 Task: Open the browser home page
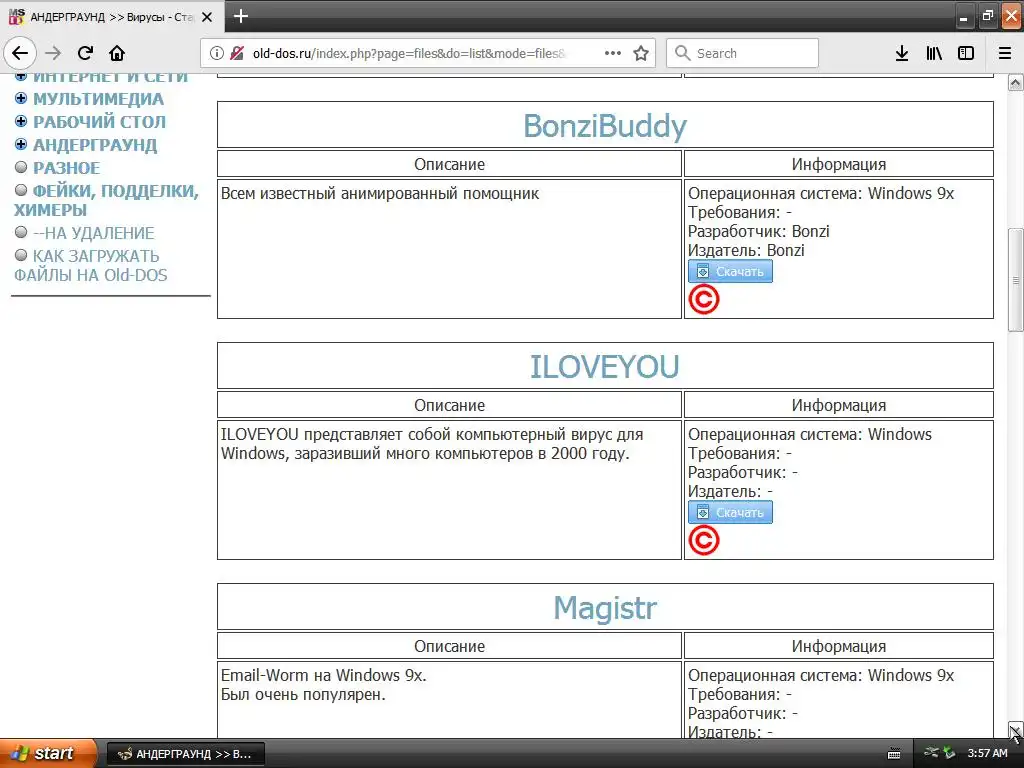(117, 53)
